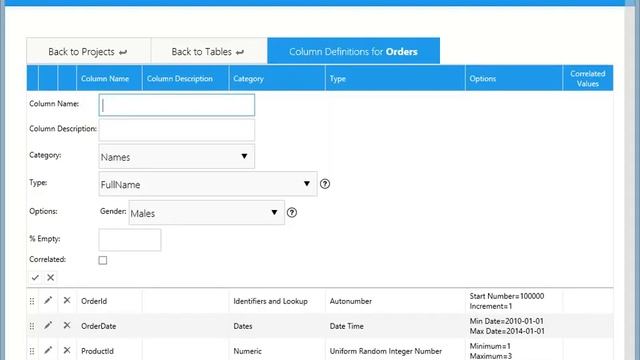This screenshot has width=640, height=360.
Task: Go to the Back to Tables tab
Action: point(209,51)
